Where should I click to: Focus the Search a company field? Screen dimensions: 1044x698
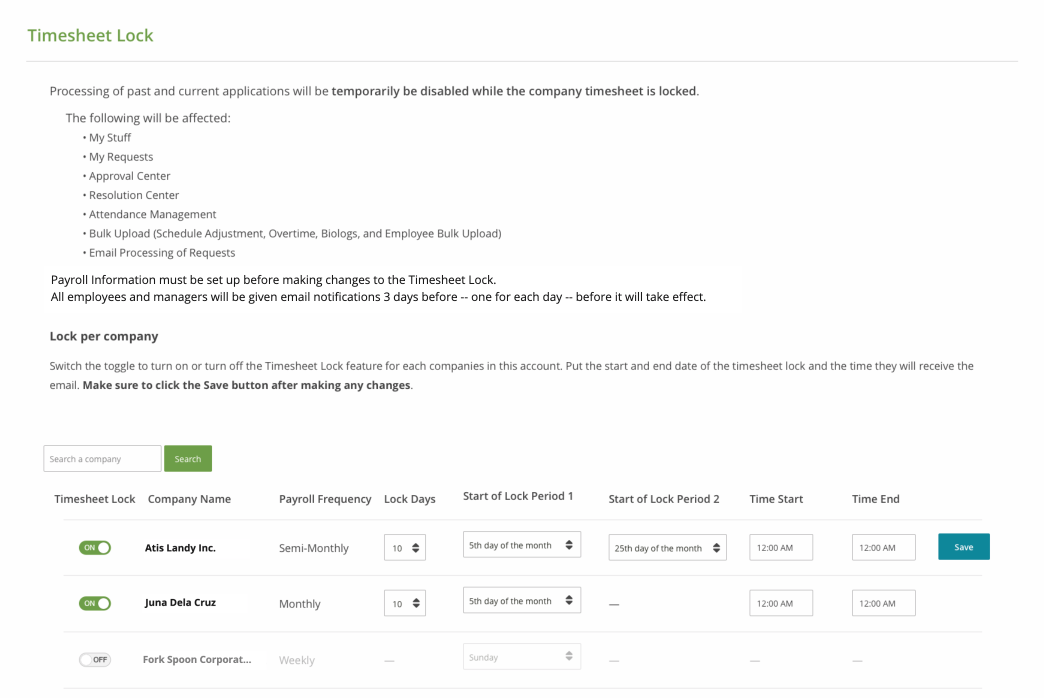(102, 459)
